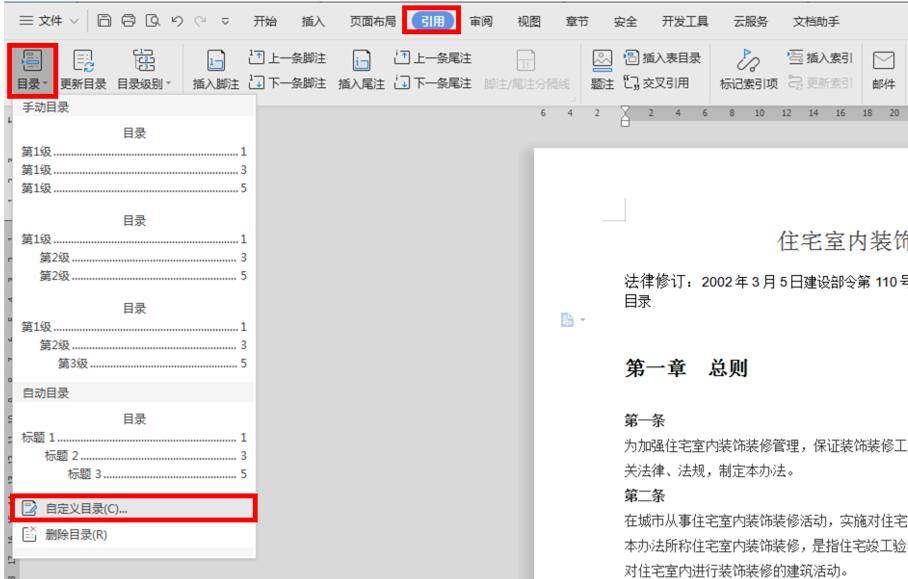Click the 插入尾注 (Insert Endnote) icon
Viewport: 908px width, 579px height.
[x=361, y=60]
